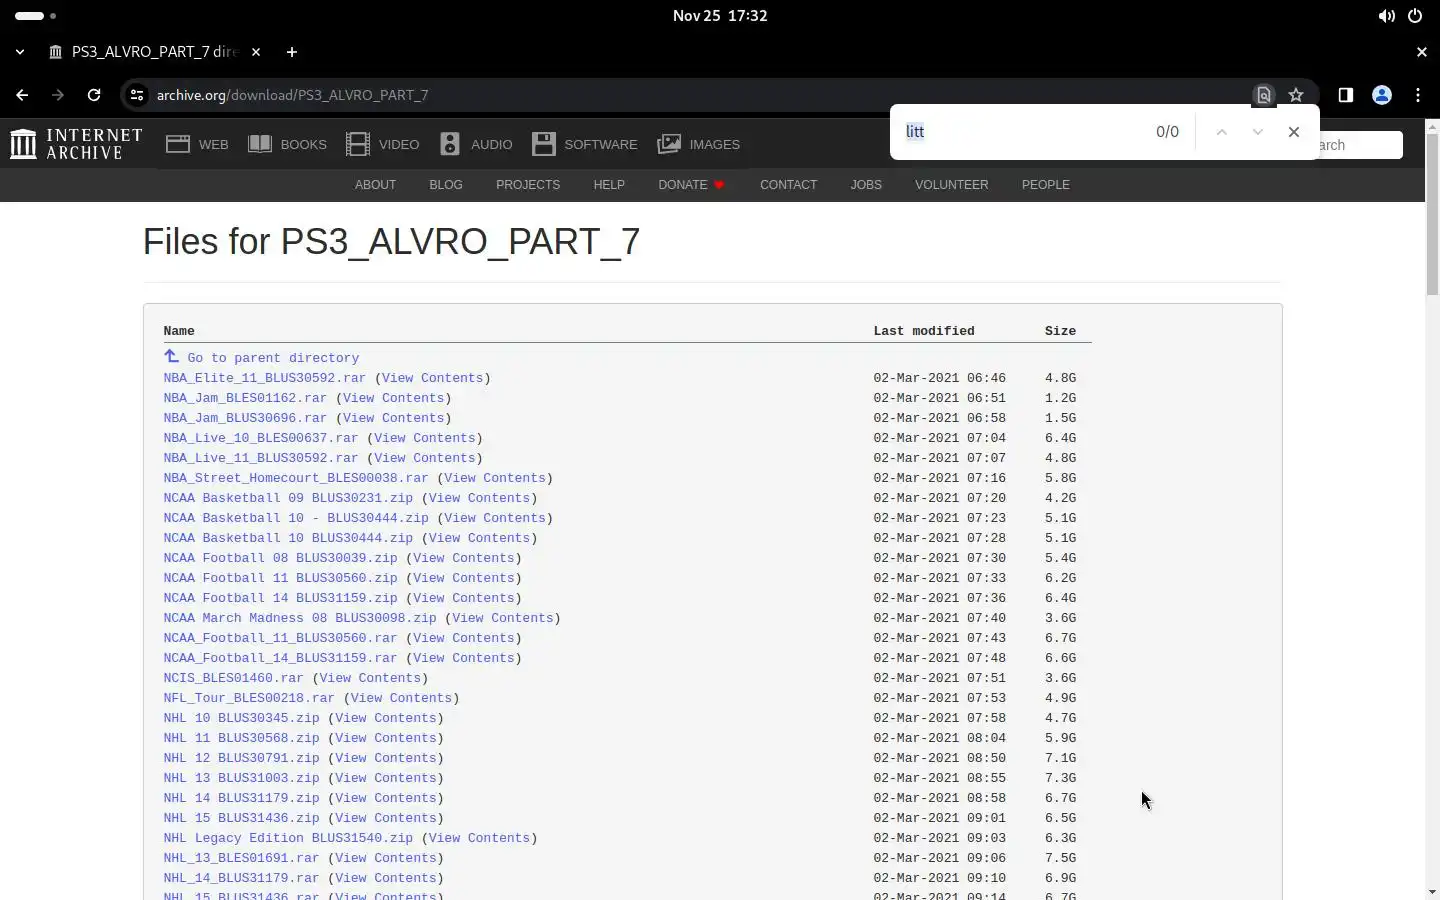Open the JOBS menu item

[x=866, y=185]
